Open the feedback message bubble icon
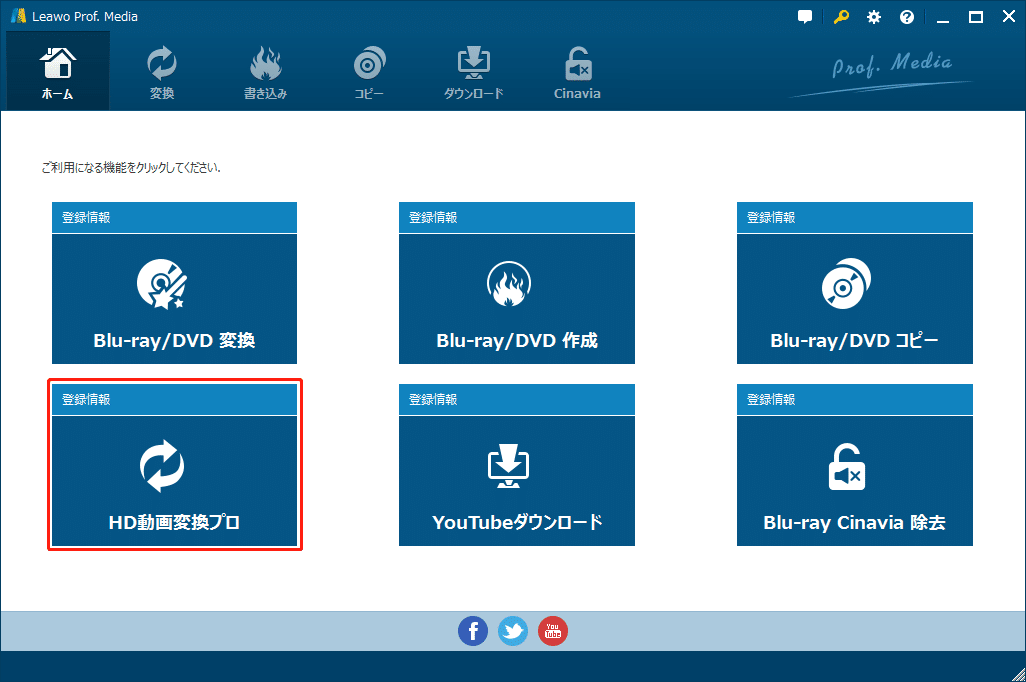Viewport: 1026px width, 682px height. 805,16
